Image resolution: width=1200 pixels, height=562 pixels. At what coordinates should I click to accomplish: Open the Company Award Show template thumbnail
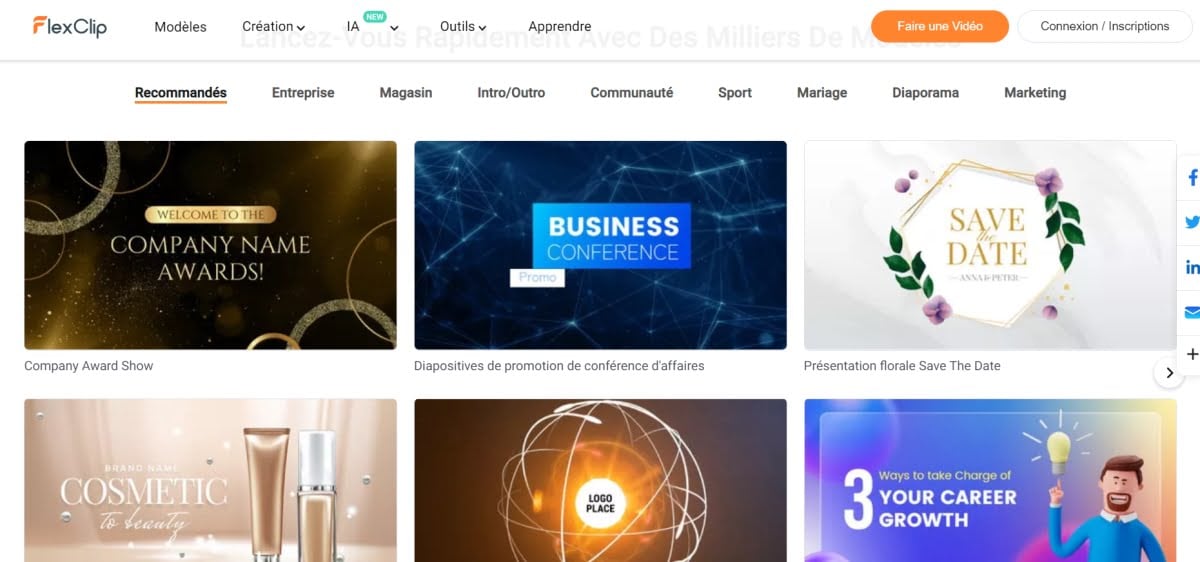(x=210, y=245)
